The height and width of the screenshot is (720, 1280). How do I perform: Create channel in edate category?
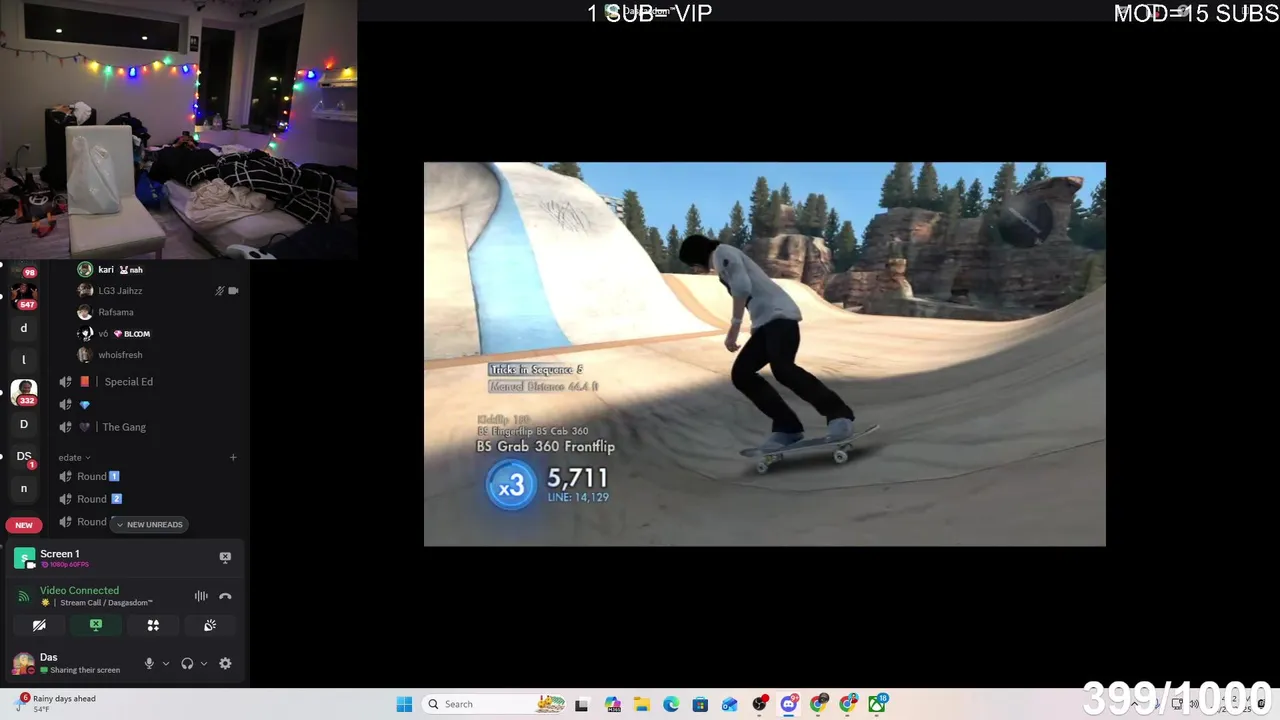pyautogui.click(x=233, y=457)
